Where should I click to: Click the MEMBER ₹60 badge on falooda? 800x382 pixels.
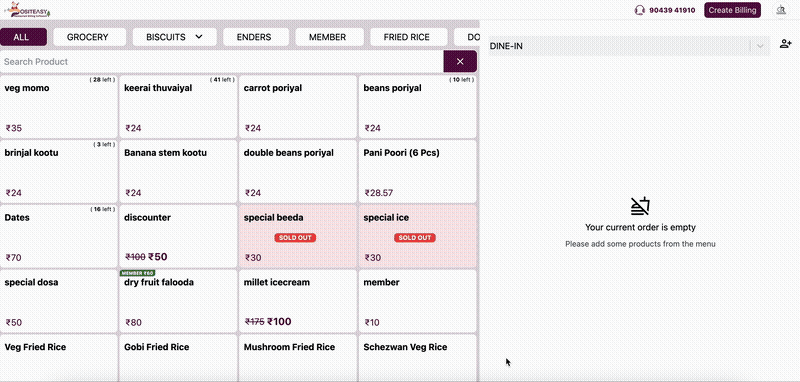click(138, 273)
